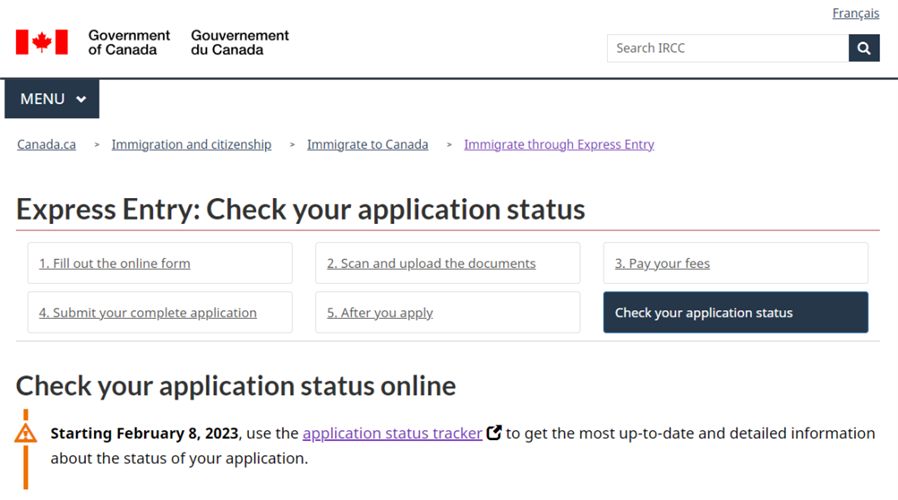Viewport: 898px width, 500px height.
Task: Expand the MENU dropdown
Action: click(52, 99)
